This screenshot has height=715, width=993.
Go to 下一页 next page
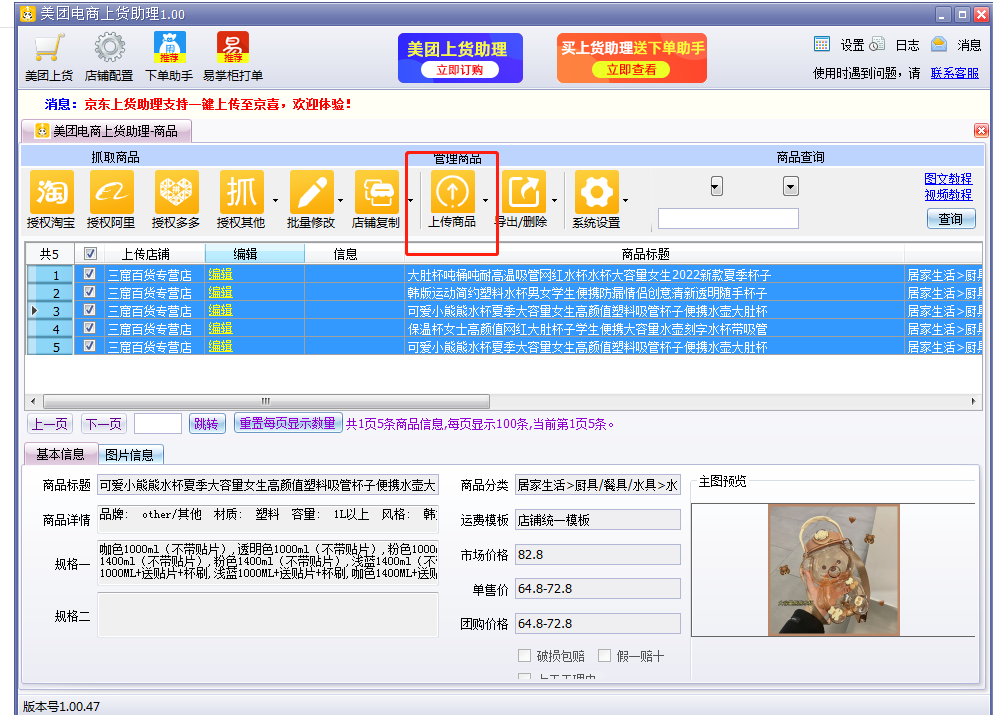pyautogui.click(x=104, y=424)
